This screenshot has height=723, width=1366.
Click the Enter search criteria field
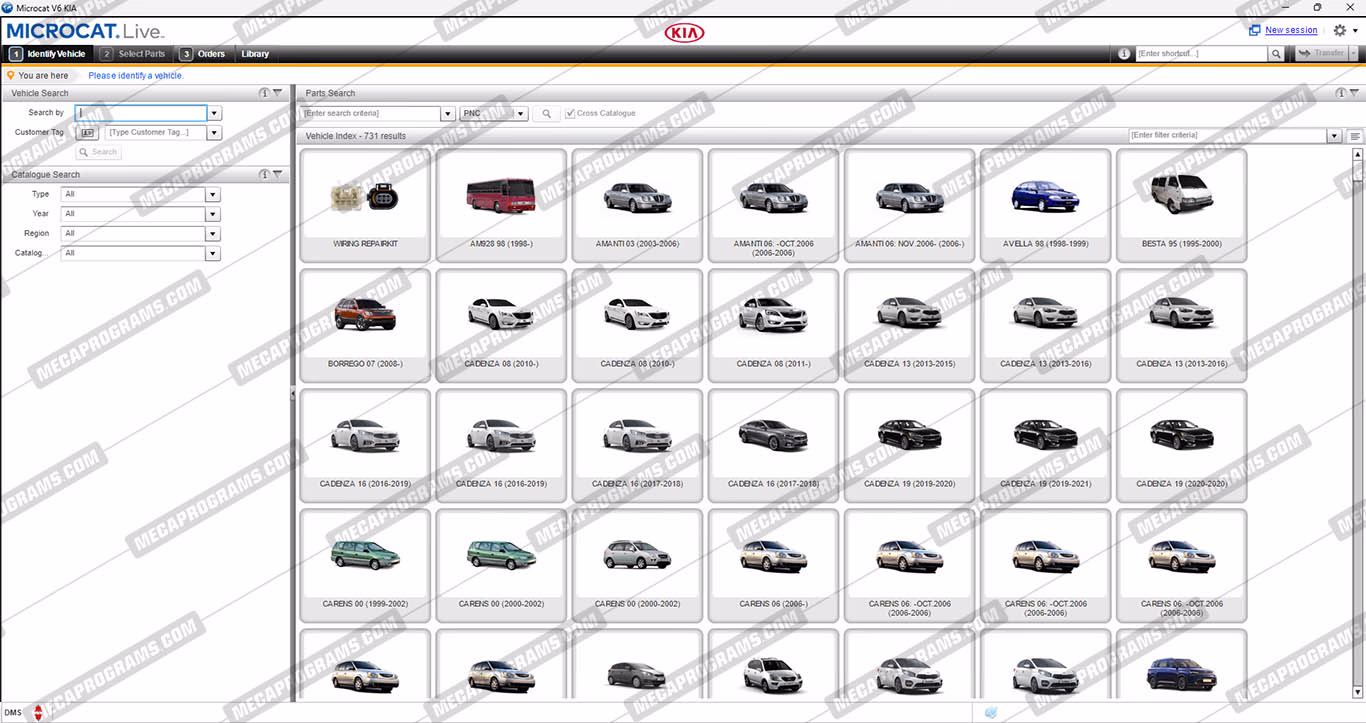(371, 114)
